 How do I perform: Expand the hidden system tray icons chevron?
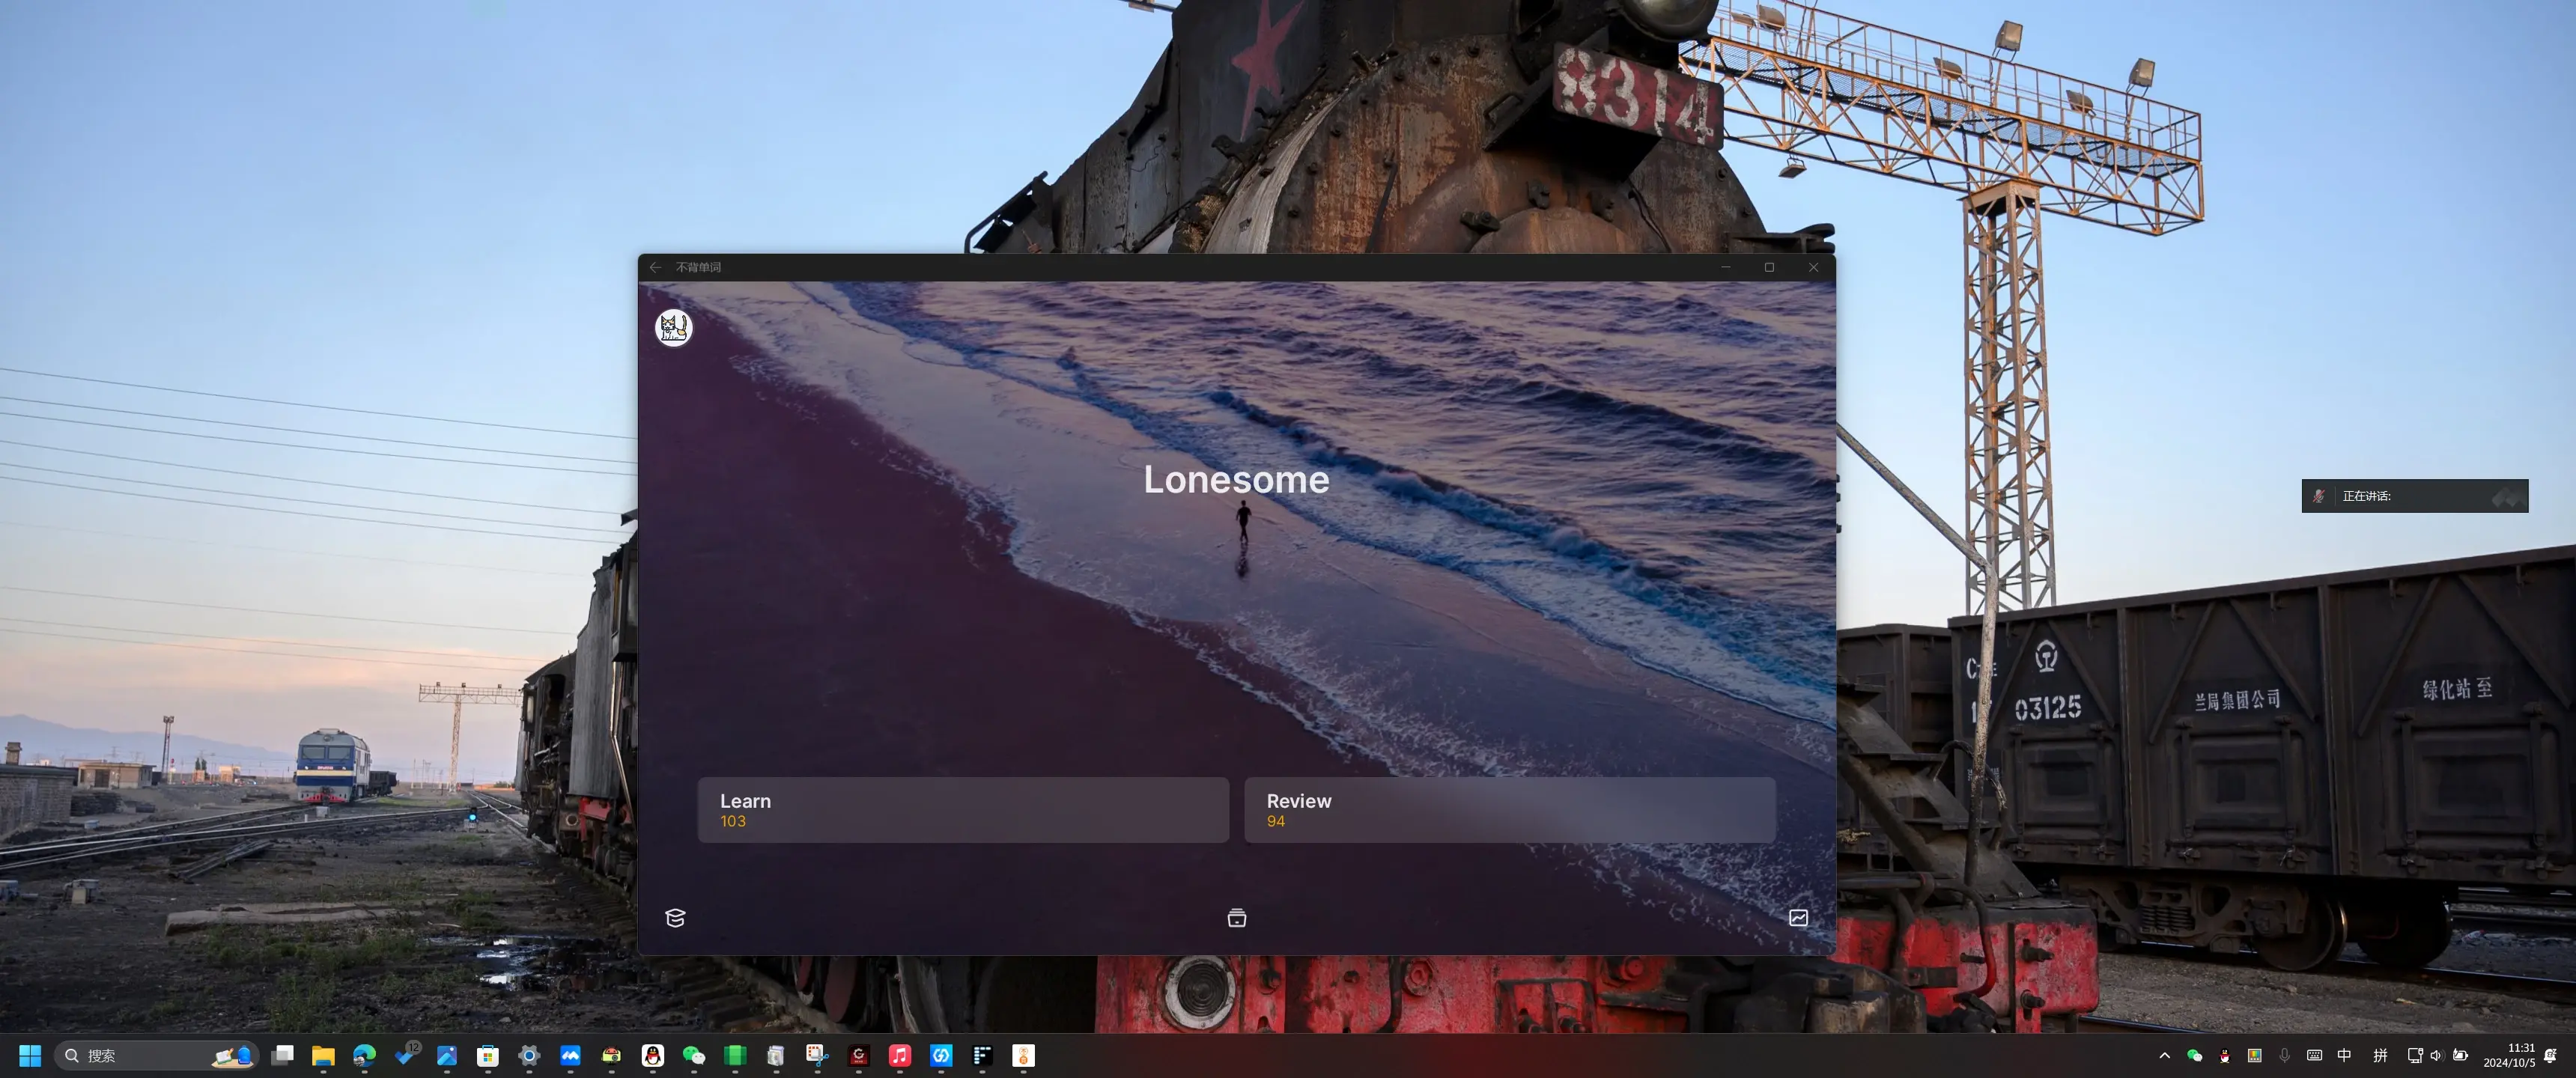click(x=2165, y=1055)
